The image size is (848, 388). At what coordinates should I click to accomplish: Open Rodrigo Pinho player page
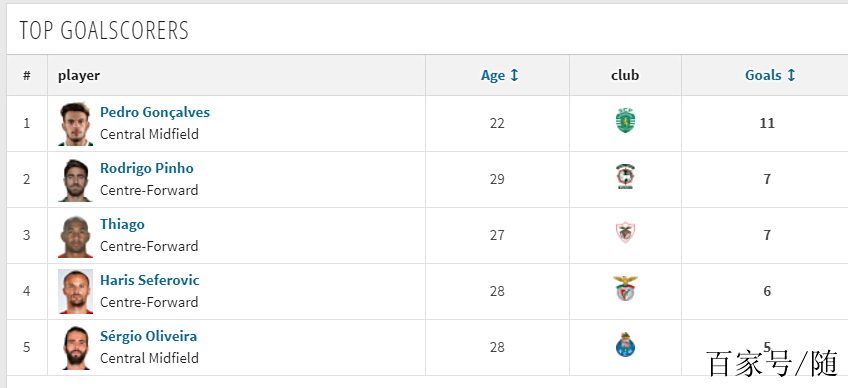[x=147, y=168]
